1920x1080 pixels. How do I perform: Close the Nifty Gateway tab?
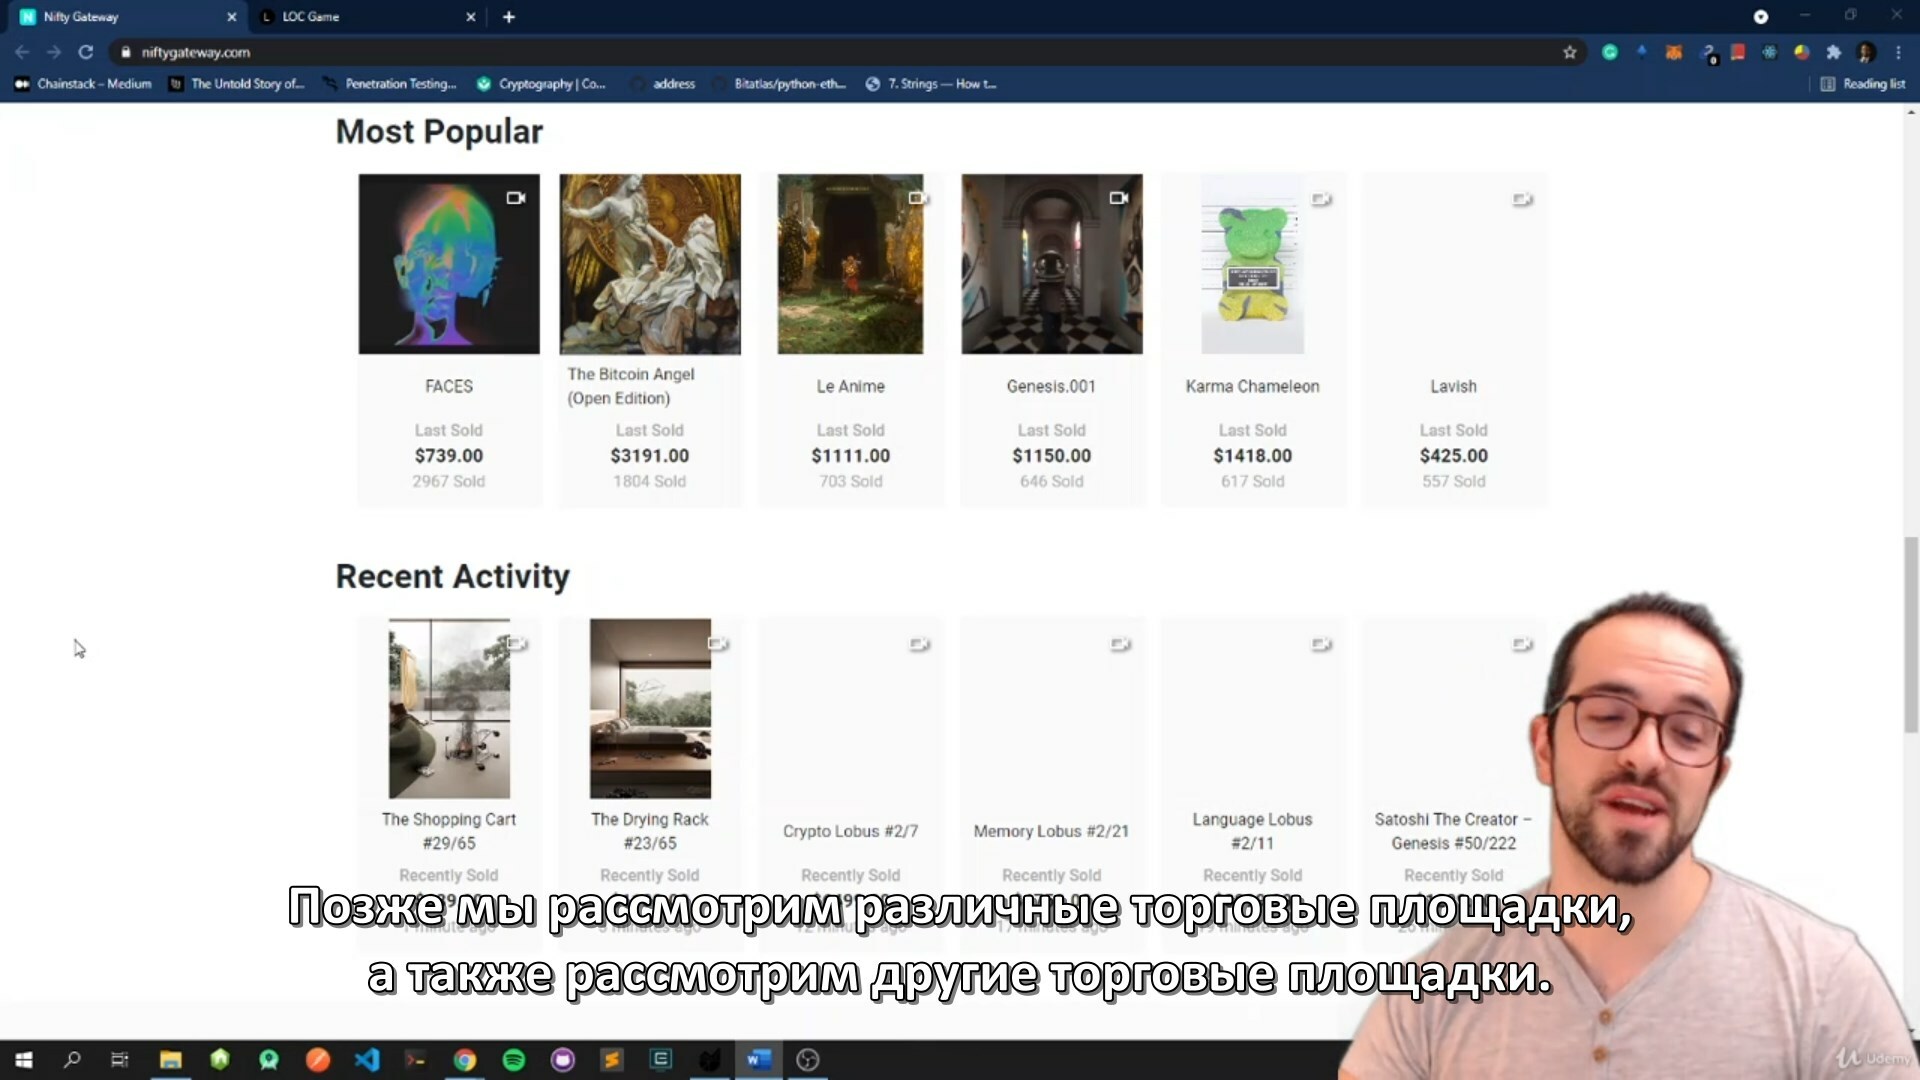point(232,17)
